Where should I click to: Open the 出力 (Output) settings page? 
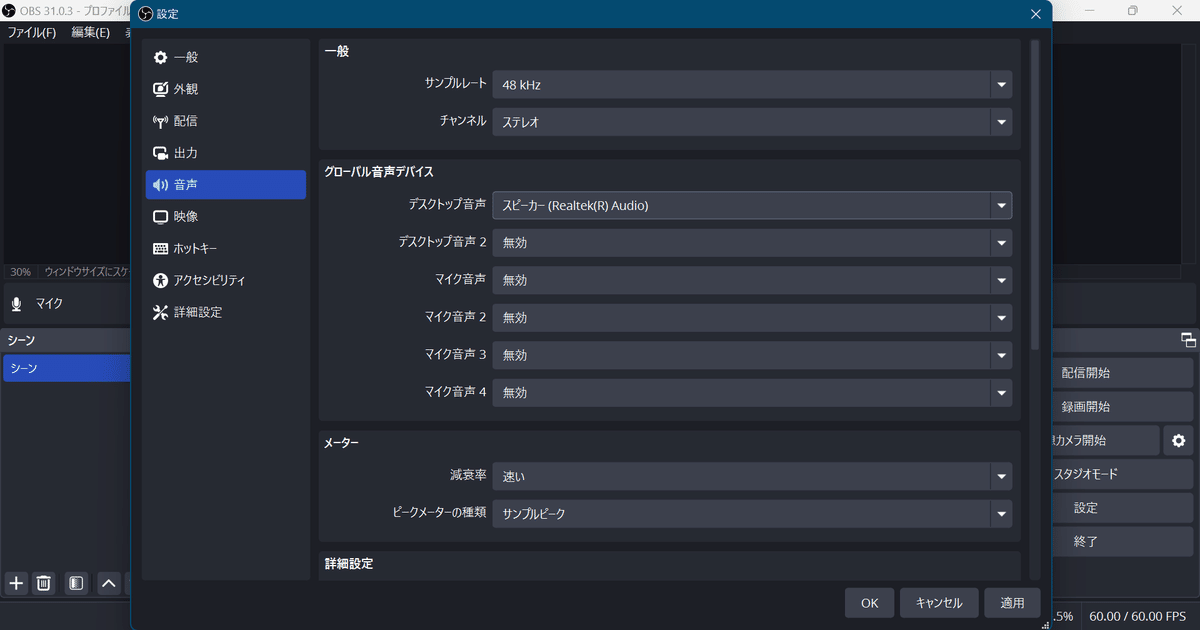[x=184, y=152]
